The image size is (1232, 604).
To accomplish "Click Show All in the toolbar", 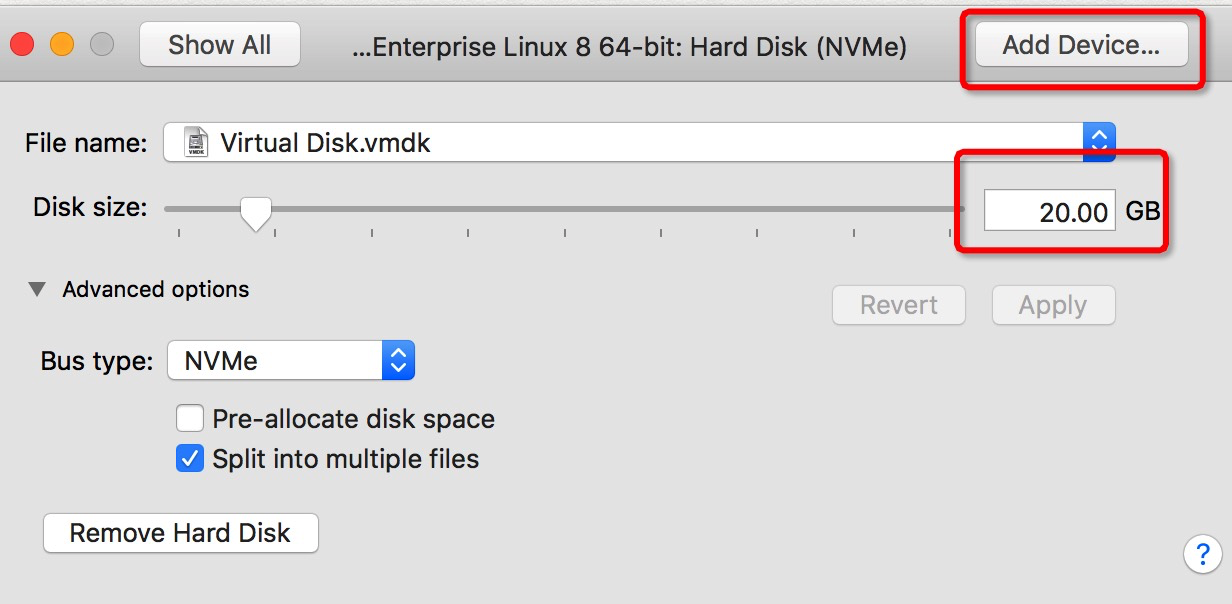I will coord(219,45).
